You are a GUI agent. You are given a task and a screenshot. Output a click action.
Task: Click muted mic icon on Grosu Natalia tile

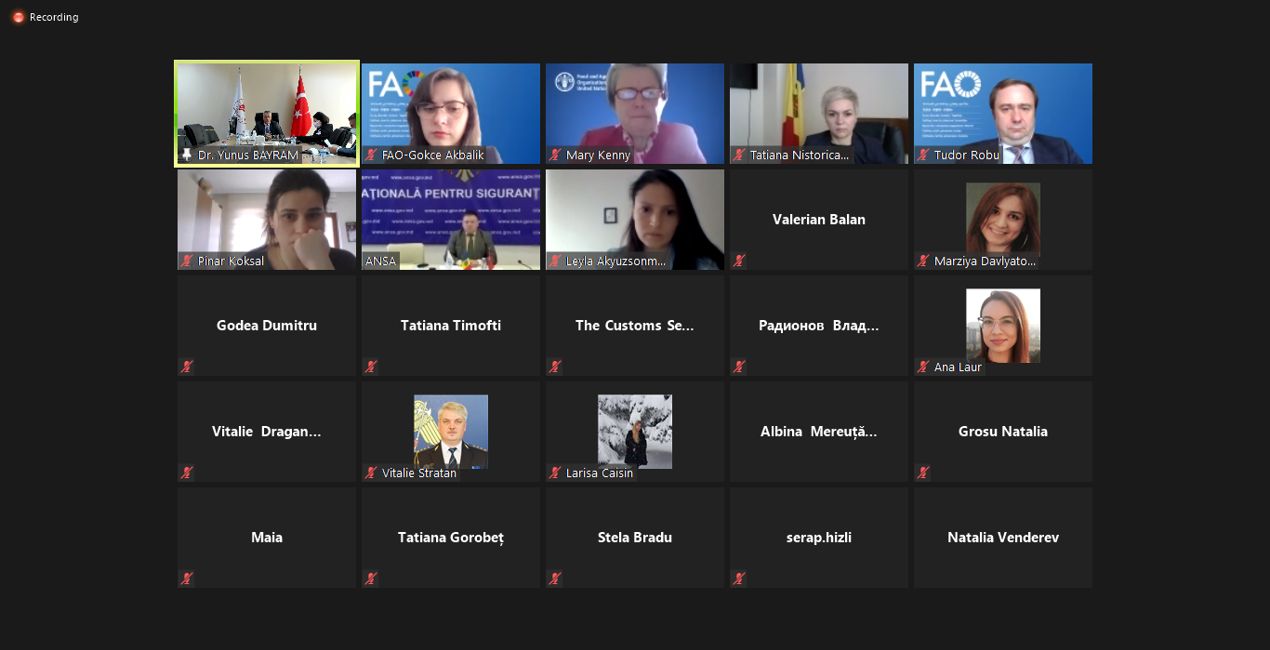(923, 473)
